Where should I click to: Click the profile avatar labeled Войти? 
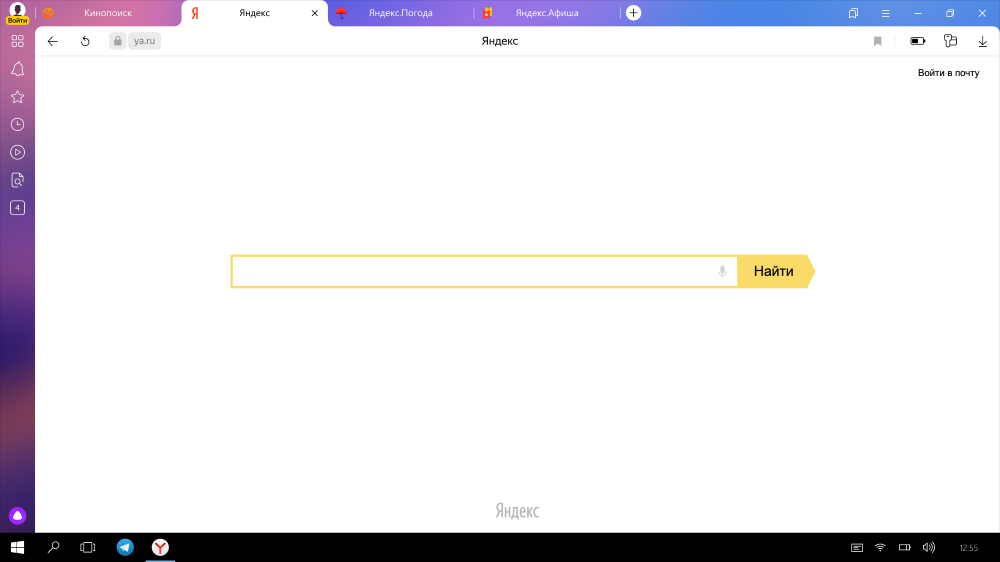(x=17, y=13)
